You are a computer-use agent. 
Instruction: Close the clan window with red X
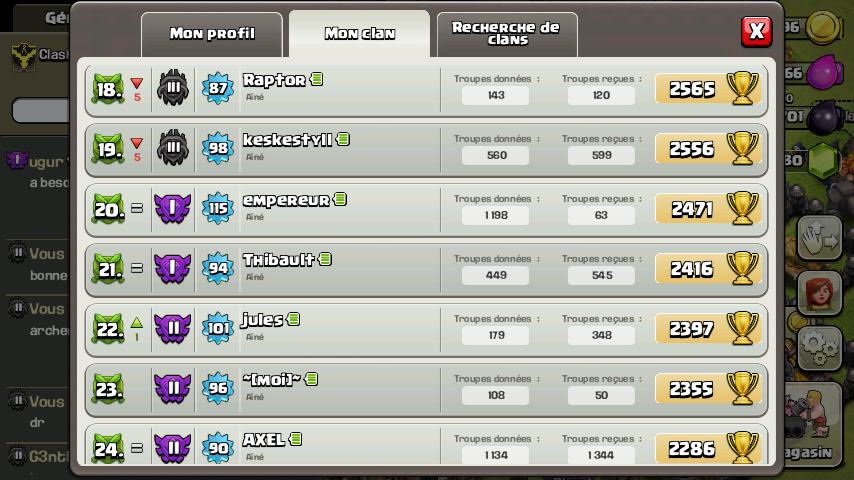pyautogui.click(x=757, y=31)
